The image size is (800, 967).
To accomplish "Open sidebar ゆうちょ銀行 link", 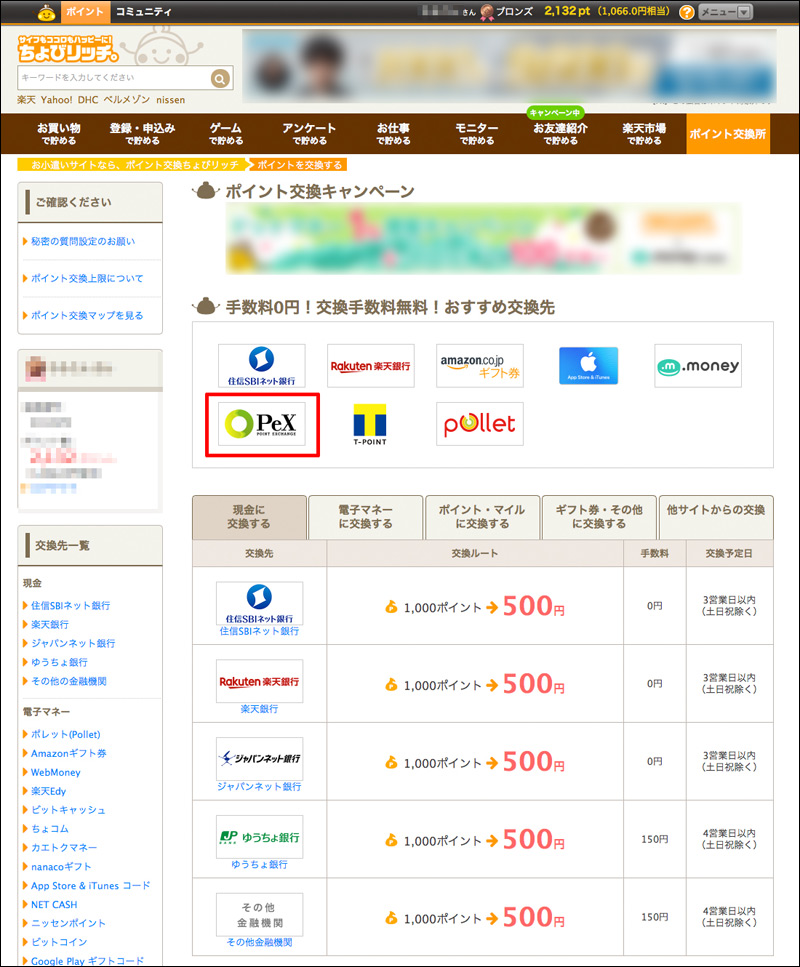I will 59,662.
